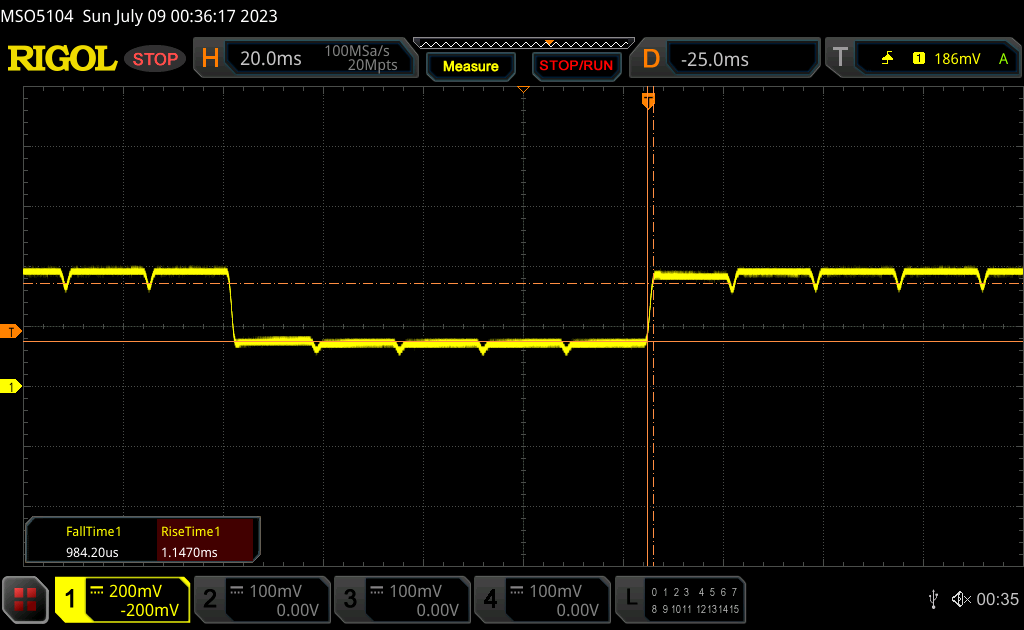Screen dimensions: 1024x630
Task: Expand the logic analyzer L digital channels panel
Action: [x=683, y=599]
